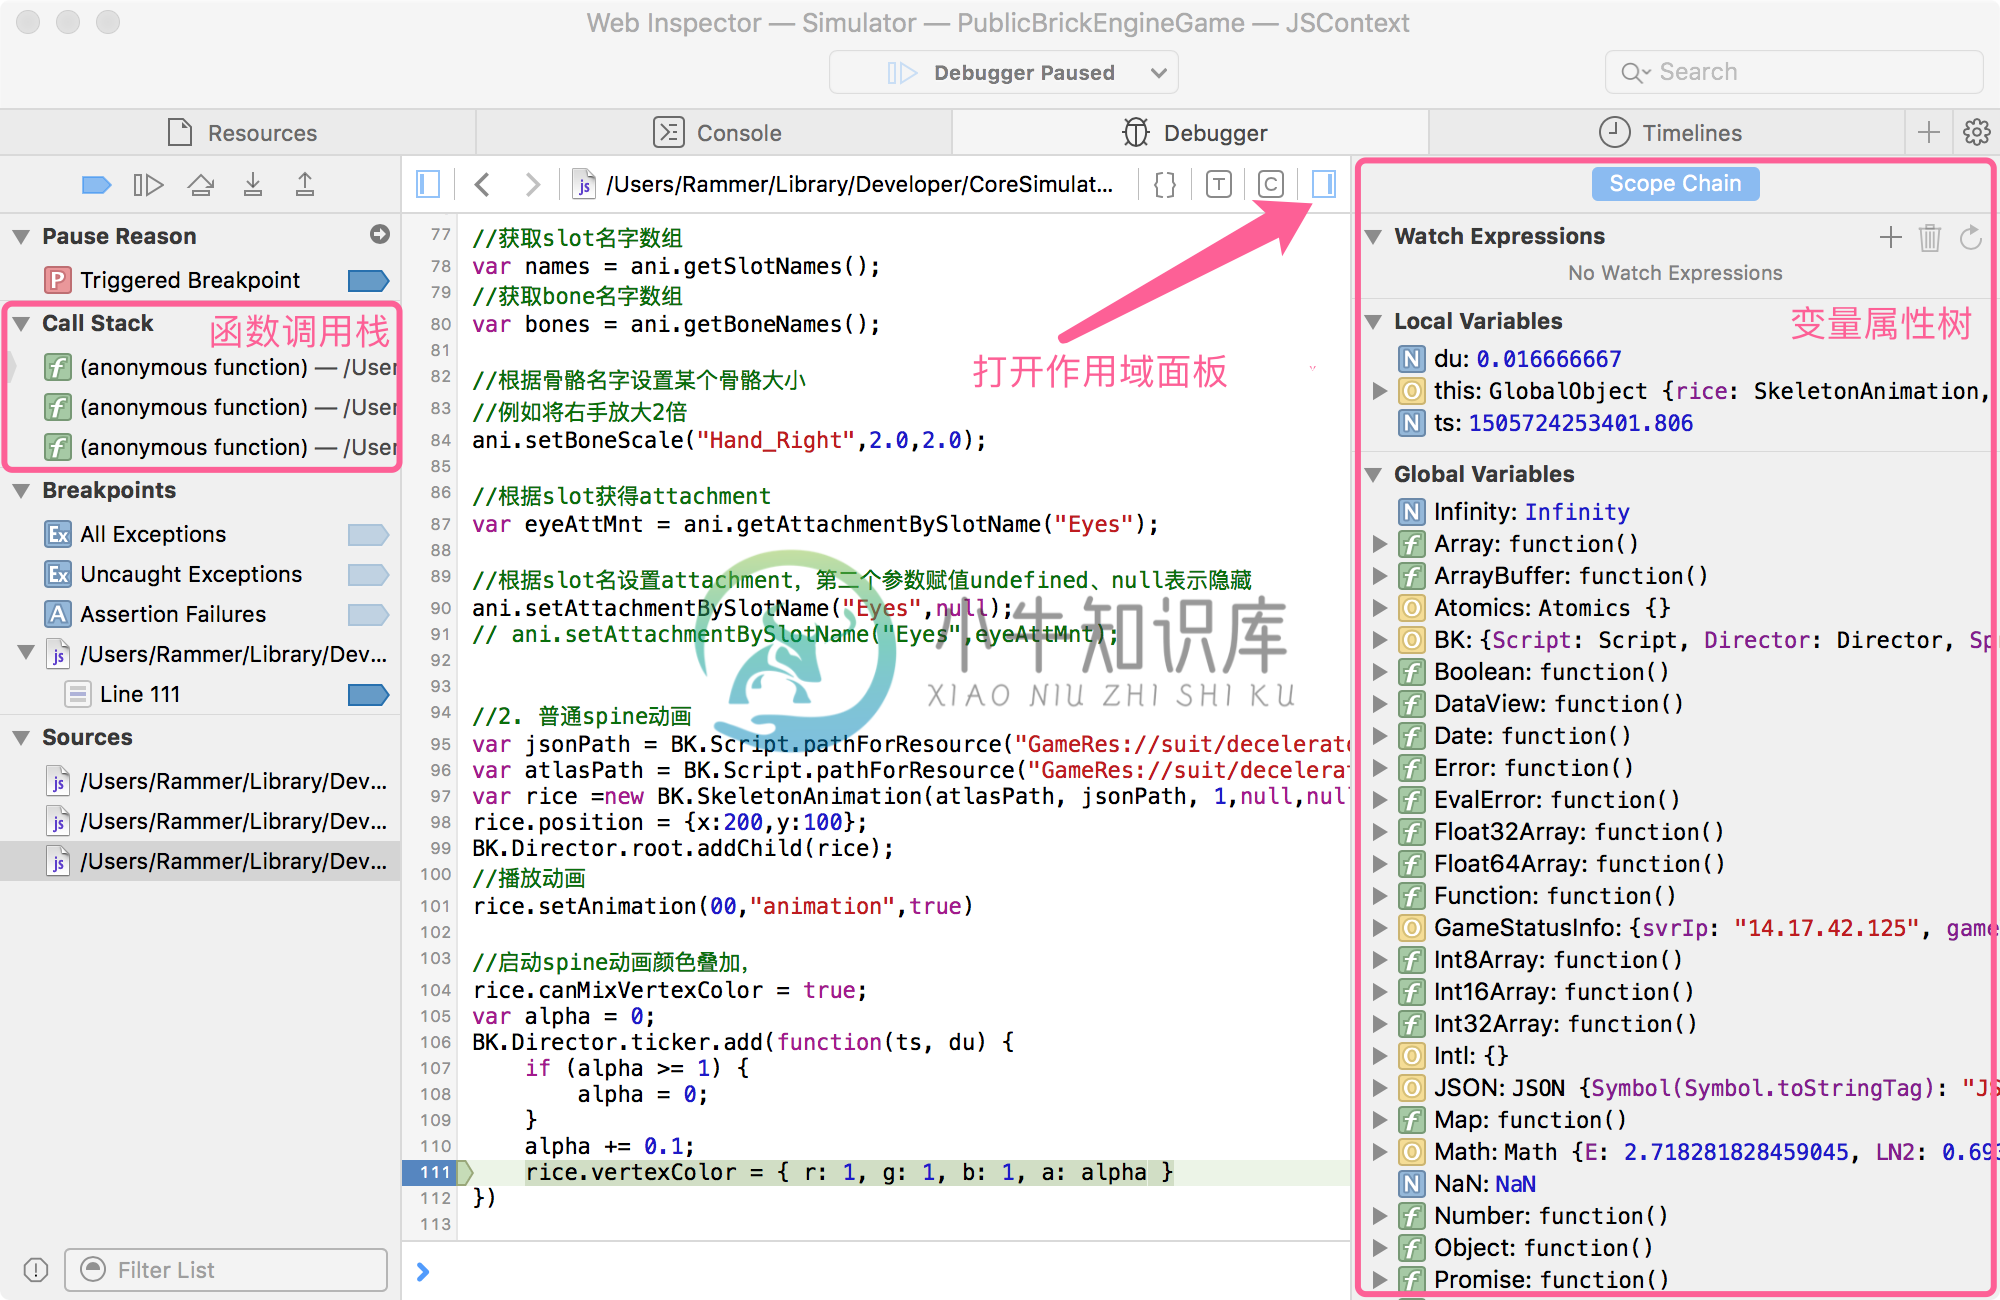Expand the Promise function entry
Viewport: 2000px width, 1300px height.
pos(1380,1280)
